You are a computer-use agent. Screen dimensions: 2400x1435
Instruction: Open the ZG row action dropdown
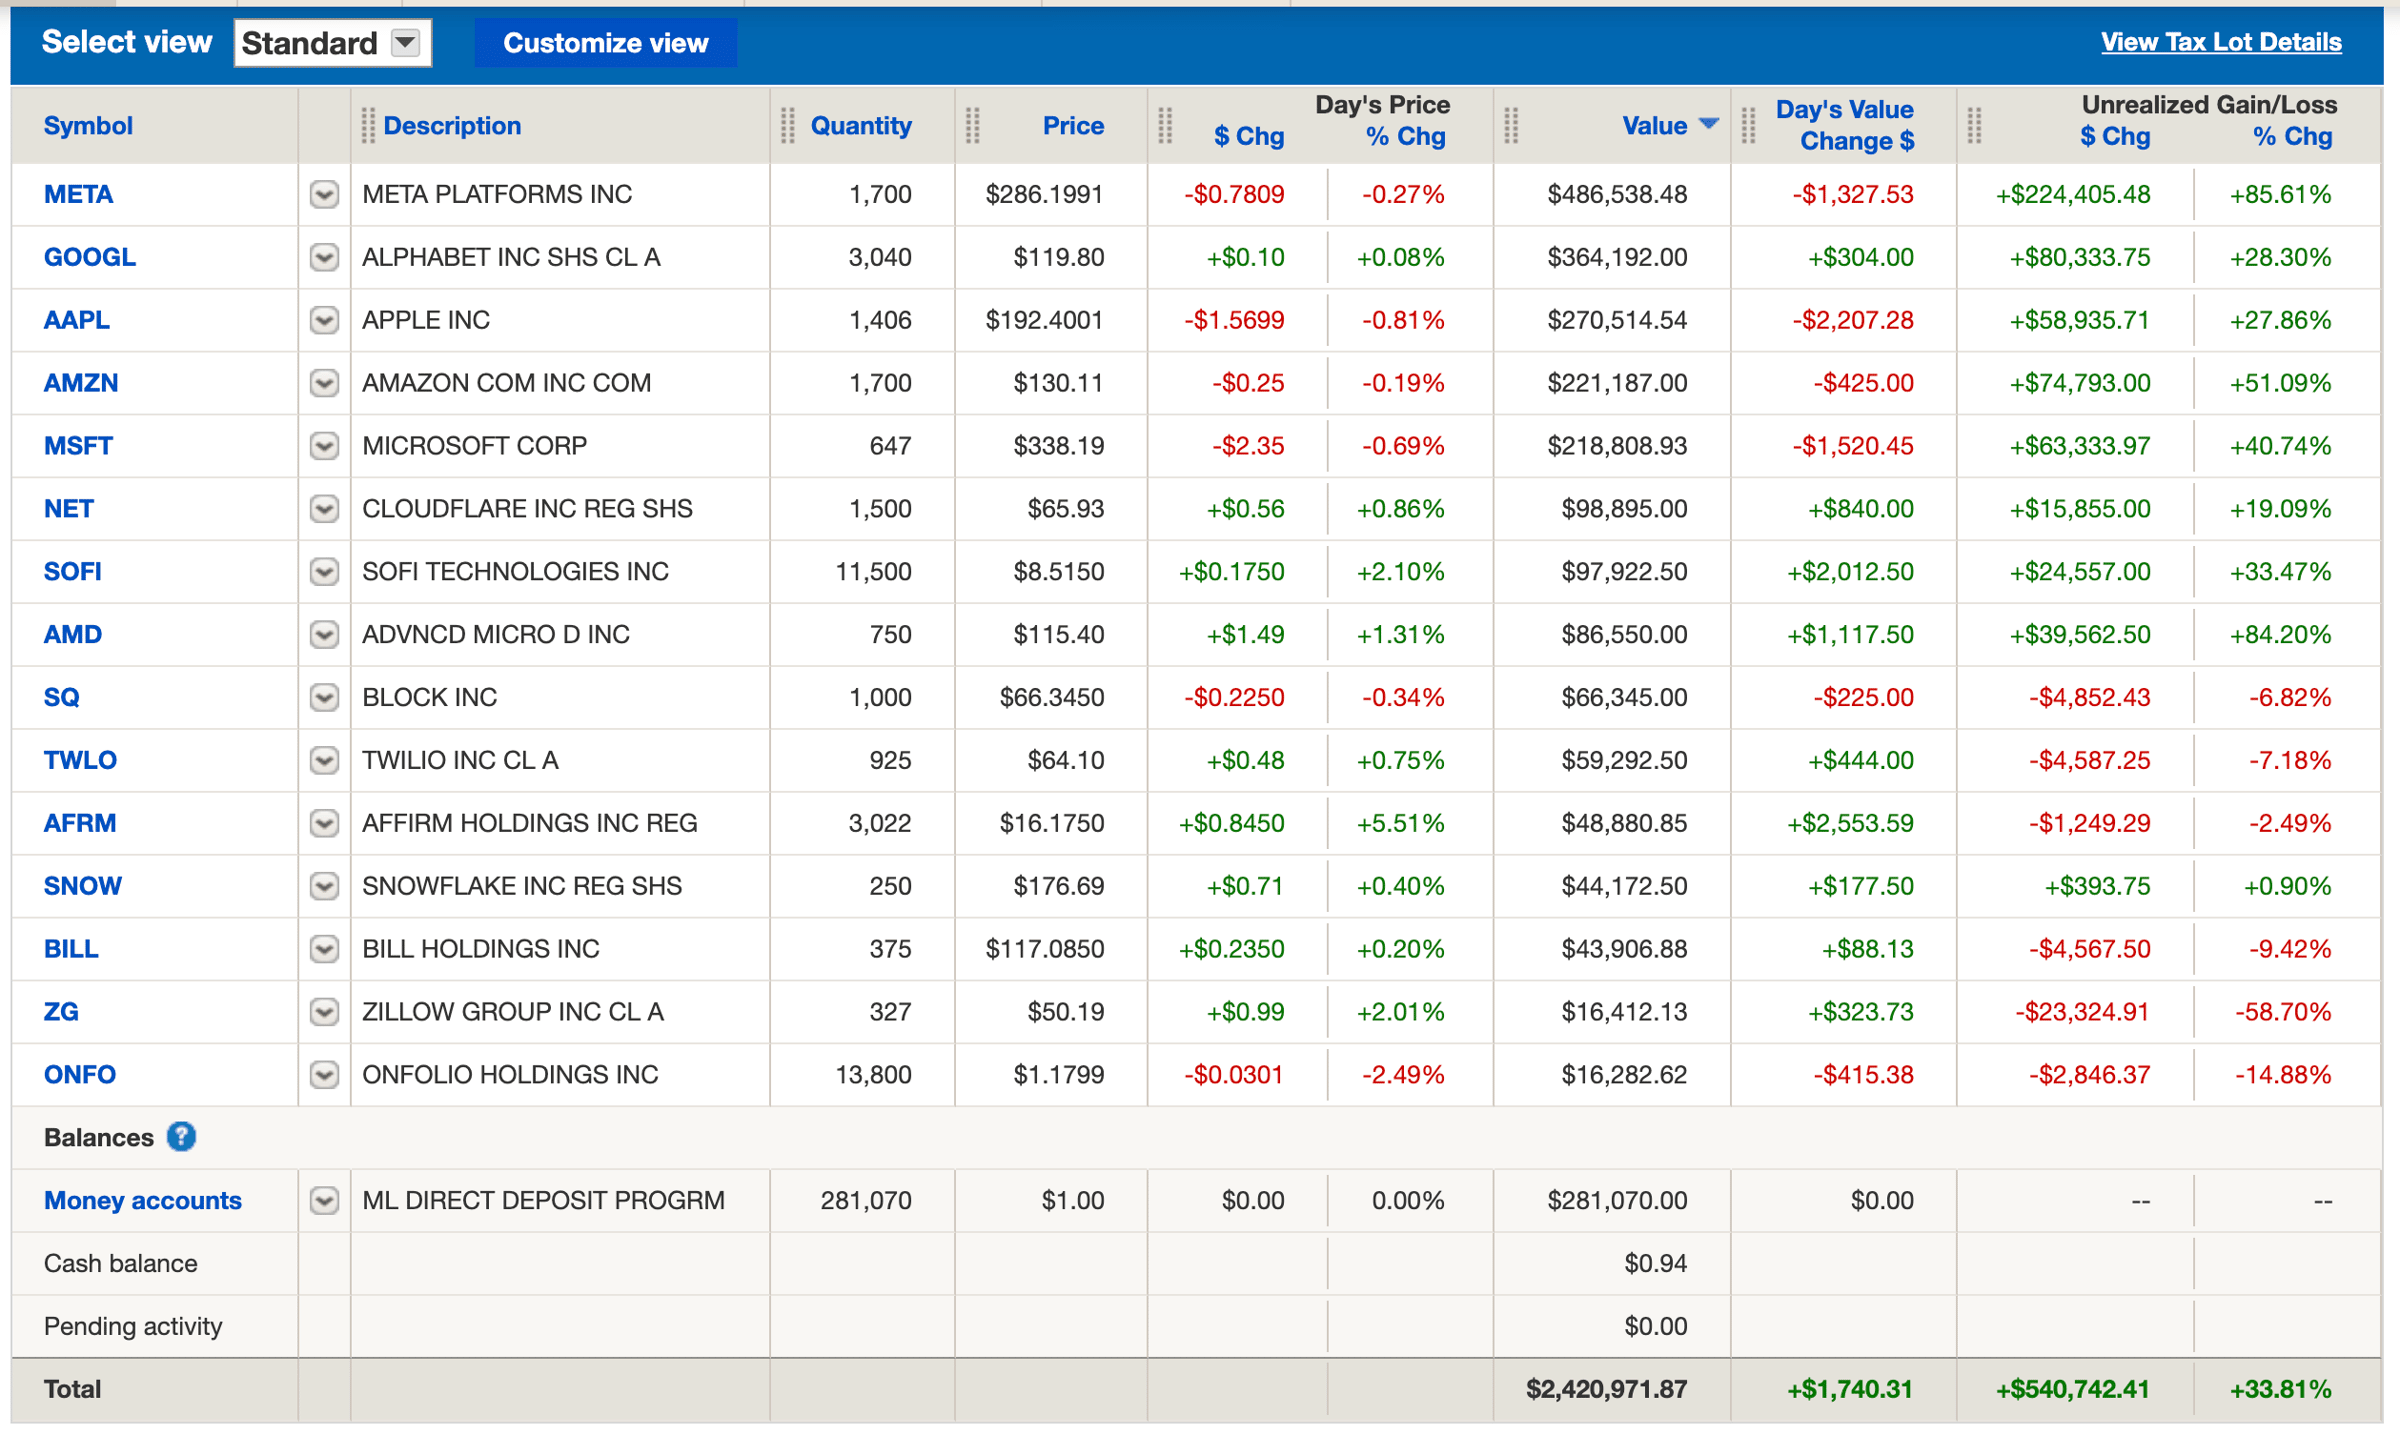click(x=324, y=1012)
